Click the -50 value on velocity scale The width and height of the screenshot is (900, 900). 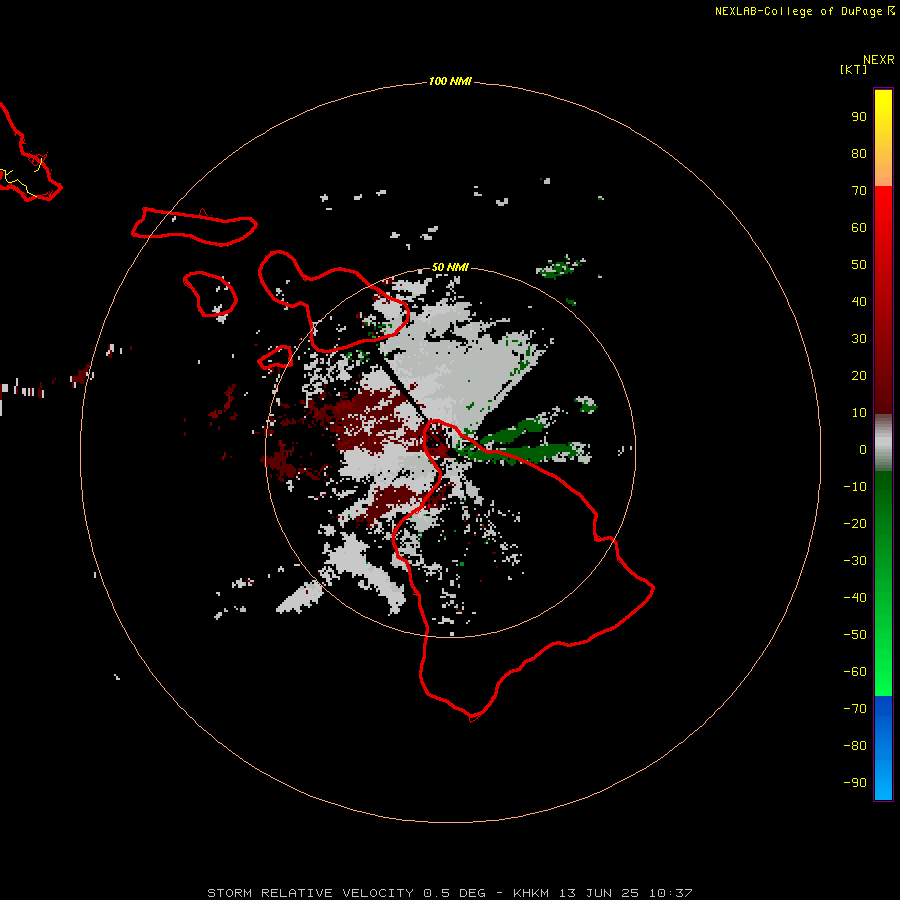coord(855,635)
